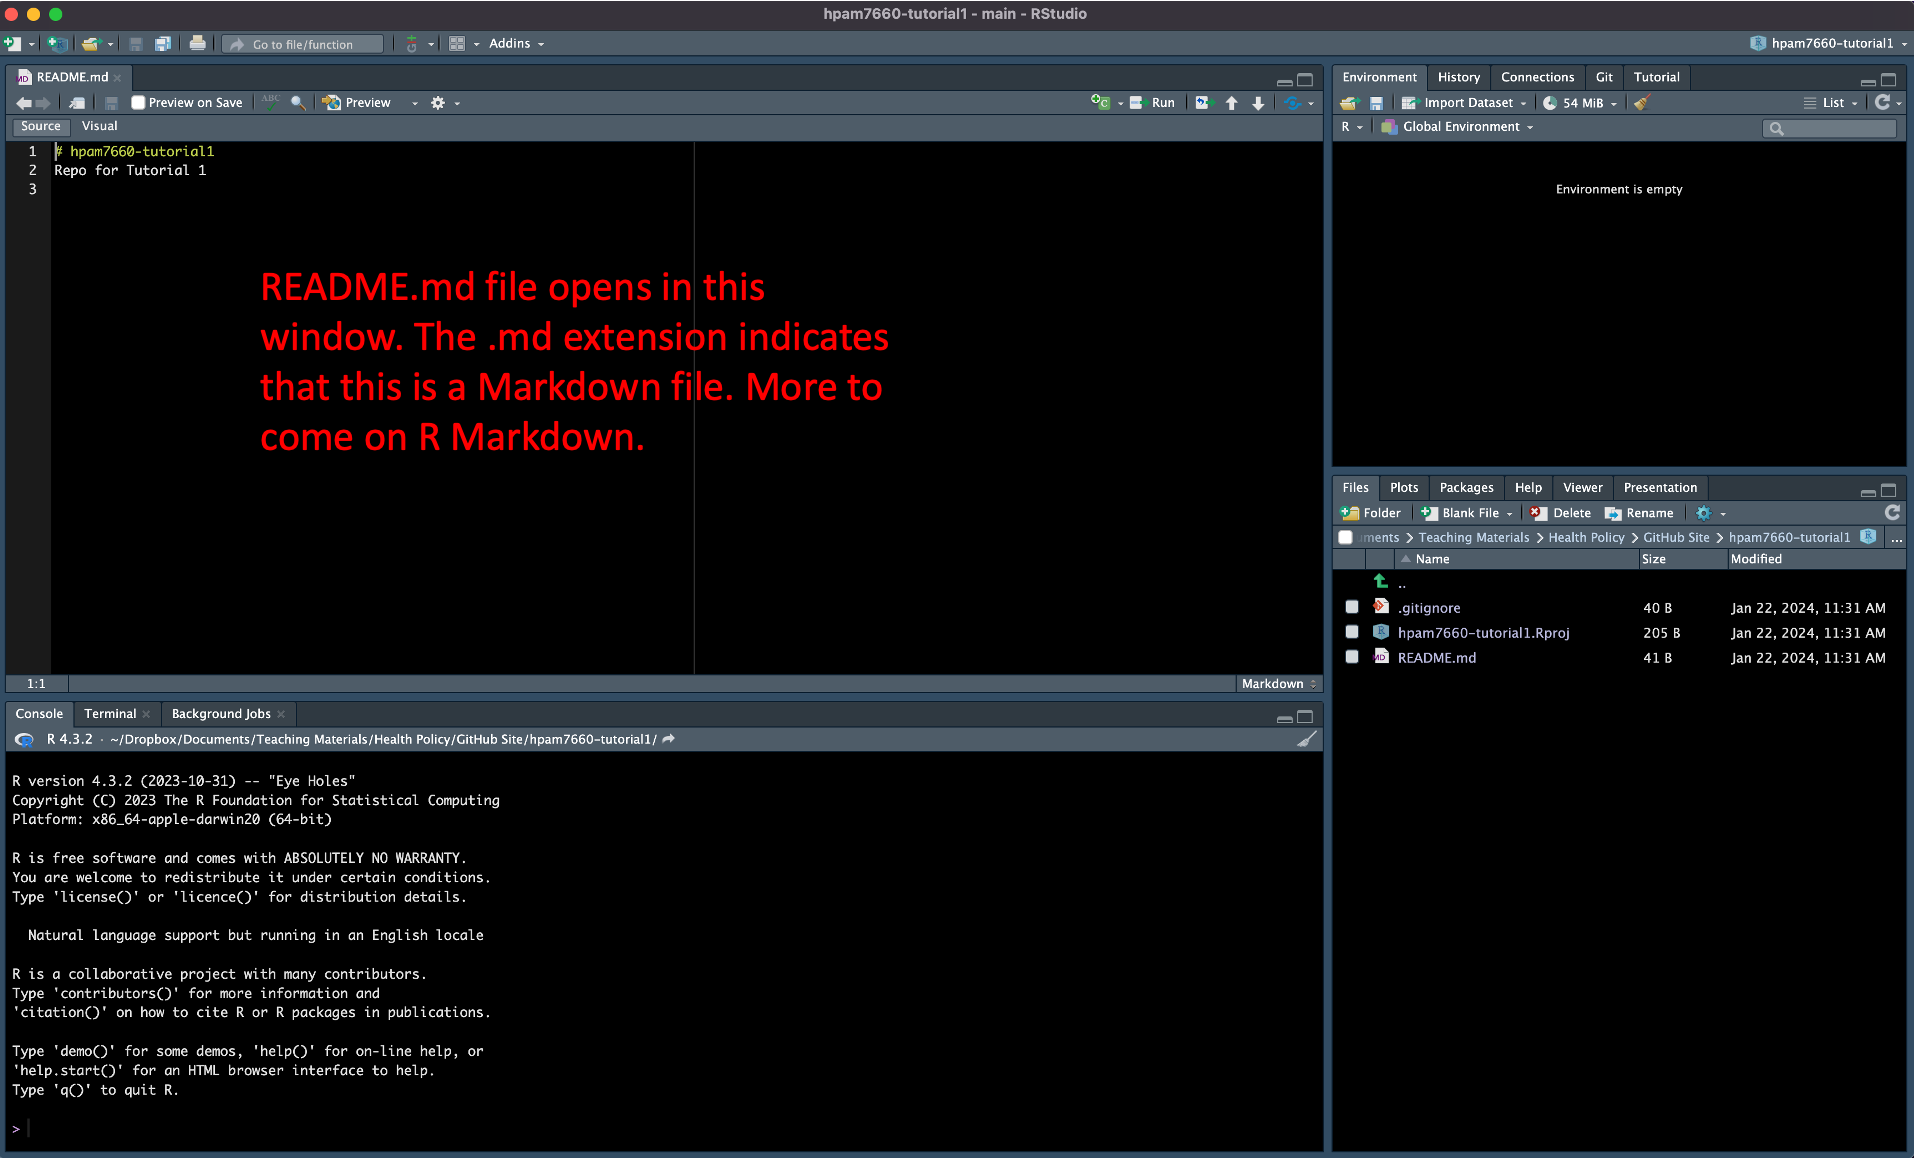This screenshot has height=1158, width=1916.
Task: Click the Run button in editor toolbar
Action: tap(1153, 103)
